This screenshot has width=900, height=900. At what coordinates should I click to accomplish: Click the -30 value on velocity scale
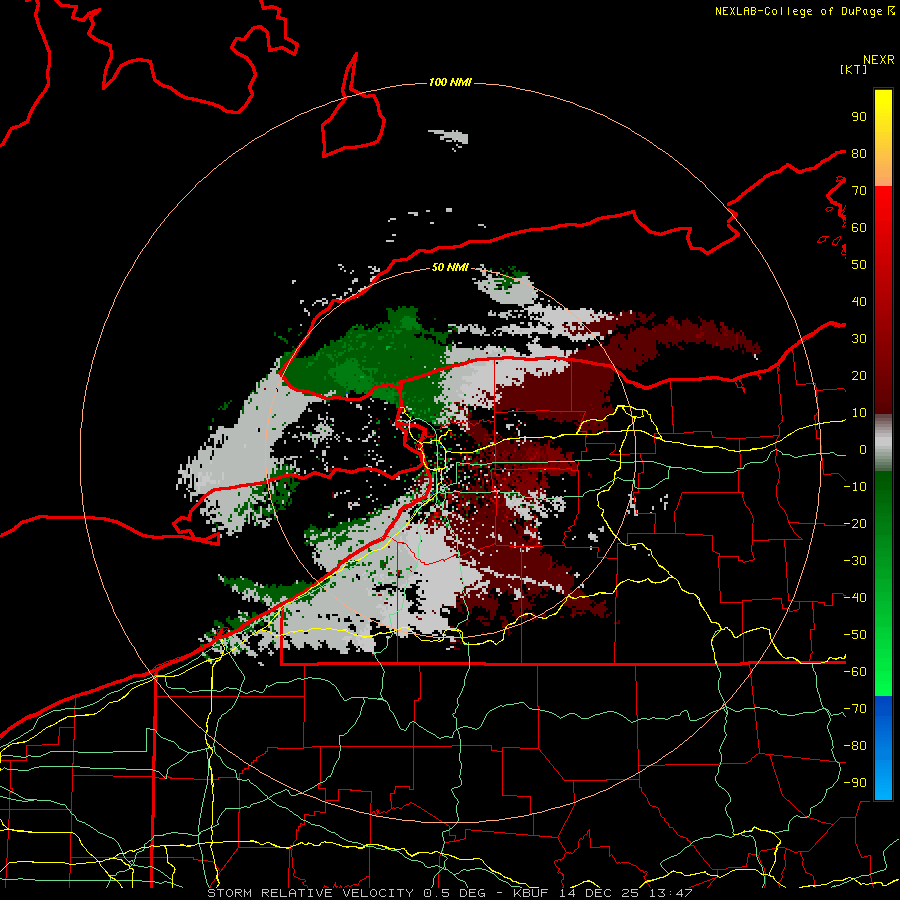coord(855,561)
